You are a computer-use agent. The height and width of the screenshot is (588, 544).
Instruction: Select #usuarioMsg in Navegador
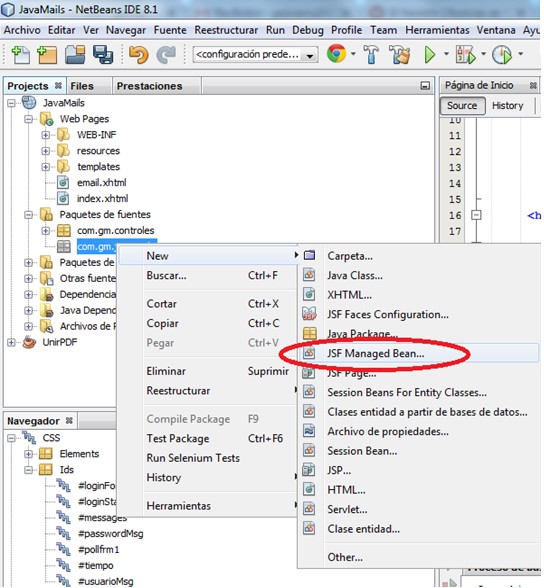point(105,582)
